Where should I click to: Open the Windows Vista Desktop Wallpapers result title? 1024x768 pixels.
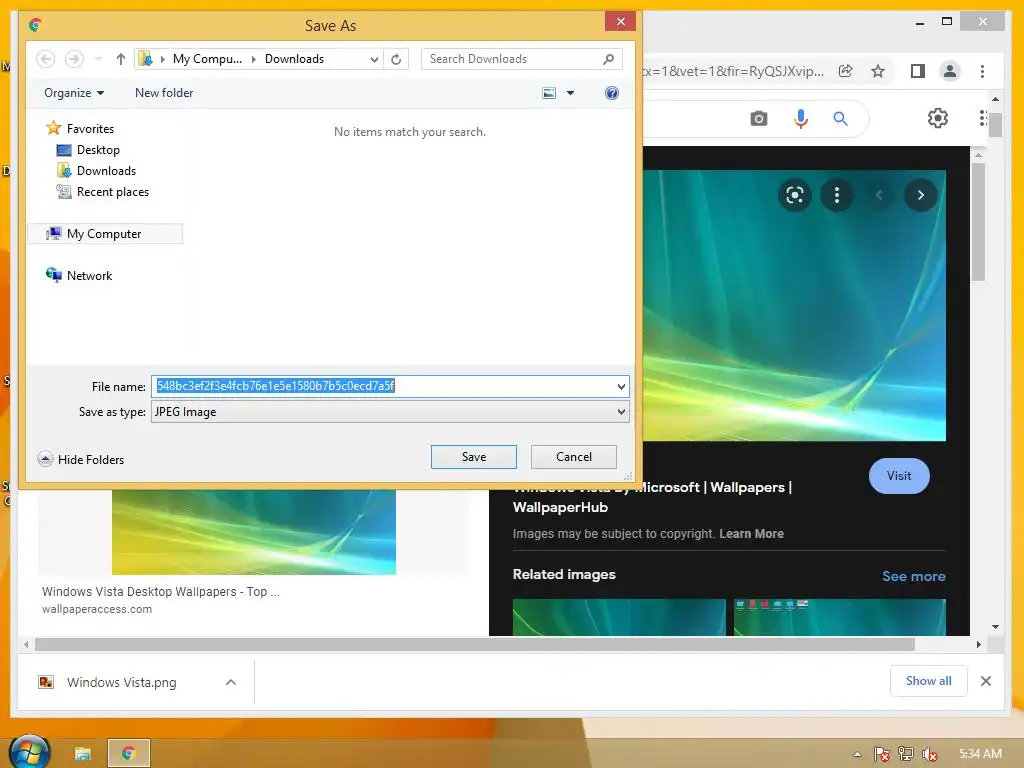pos(161,592)
